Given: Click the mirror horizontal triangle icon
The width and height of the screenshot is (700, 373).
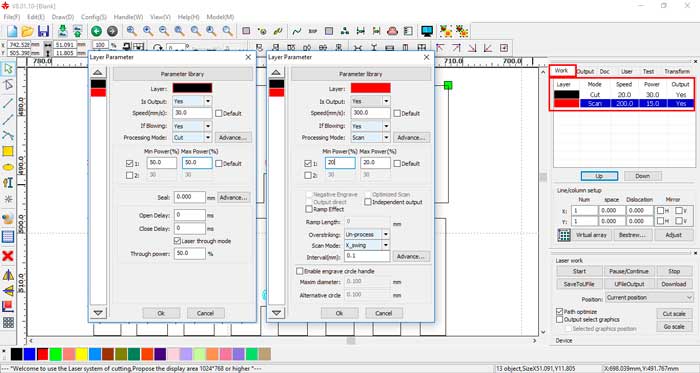Looking at the screenshot, I should [8, 275].
